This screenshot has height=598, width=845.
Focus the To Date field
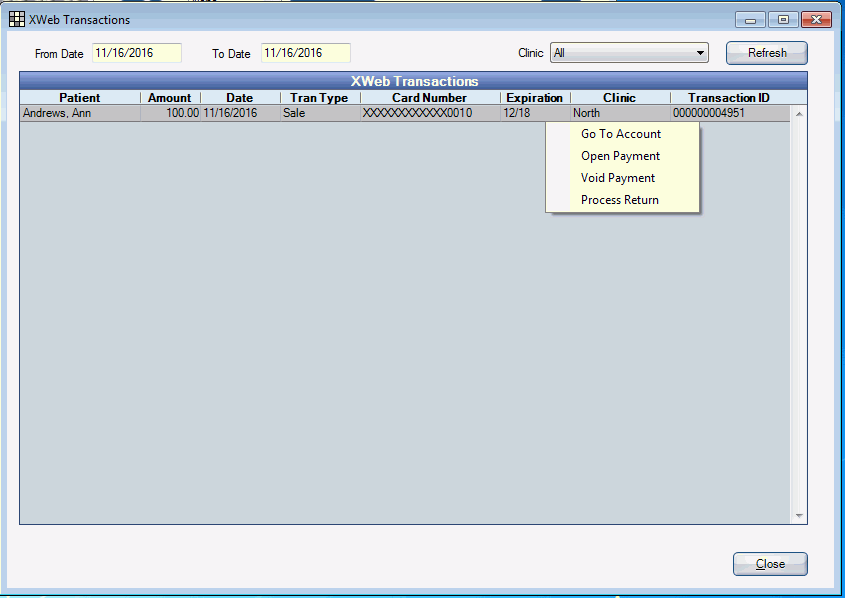306,53
